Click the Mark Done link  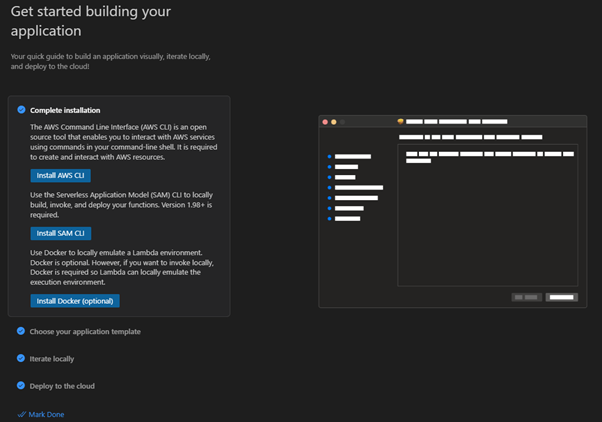click(46, 414)
